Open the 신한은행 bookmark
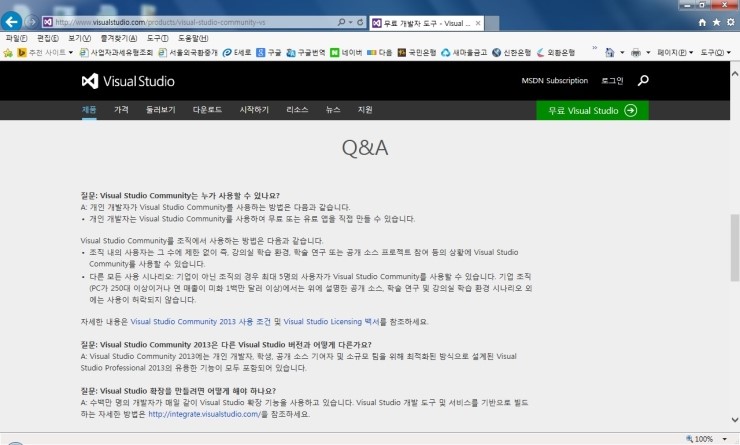 [511, 52]
